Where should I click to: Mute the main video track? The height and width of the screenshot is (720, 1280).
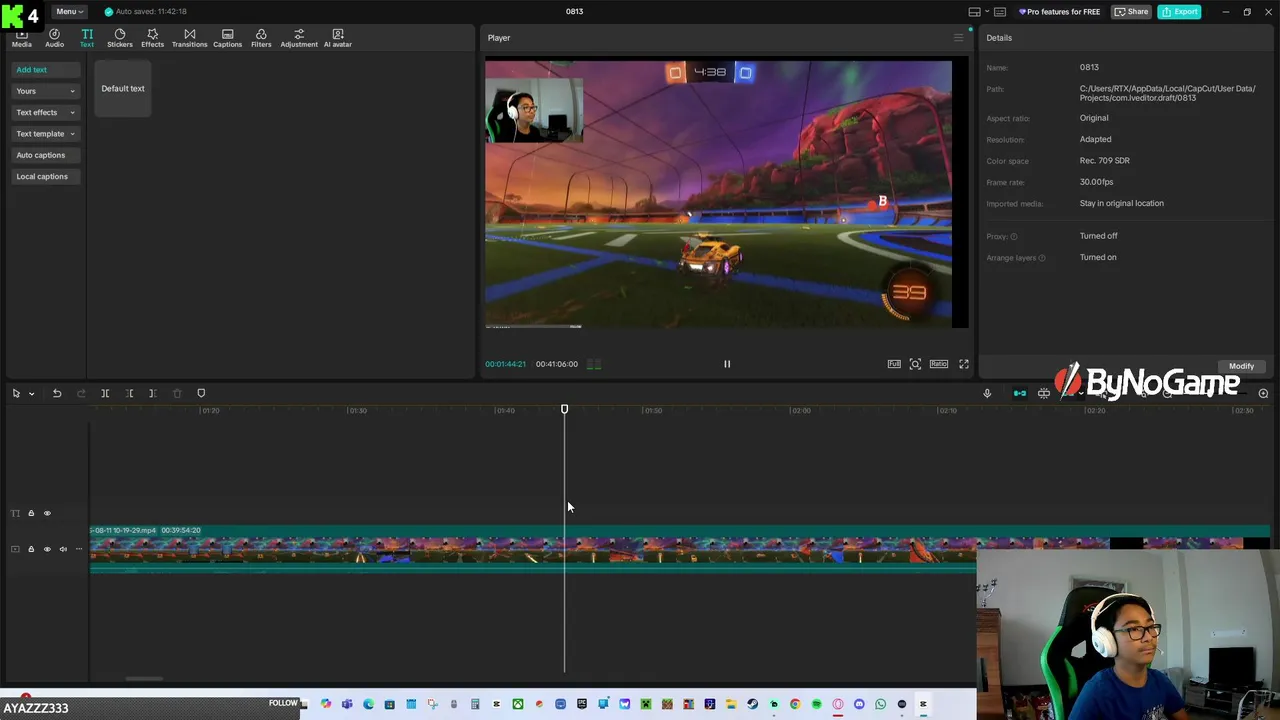pyautogui.click(x=63, y=549)
